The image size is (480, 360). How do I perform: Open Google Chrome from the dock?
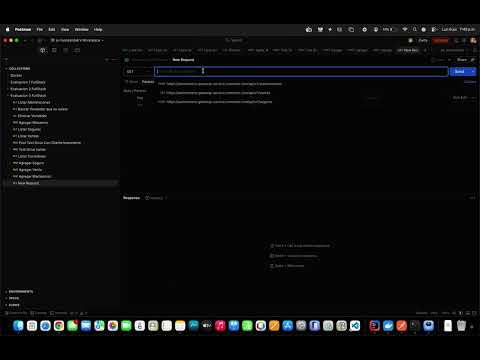59,326
